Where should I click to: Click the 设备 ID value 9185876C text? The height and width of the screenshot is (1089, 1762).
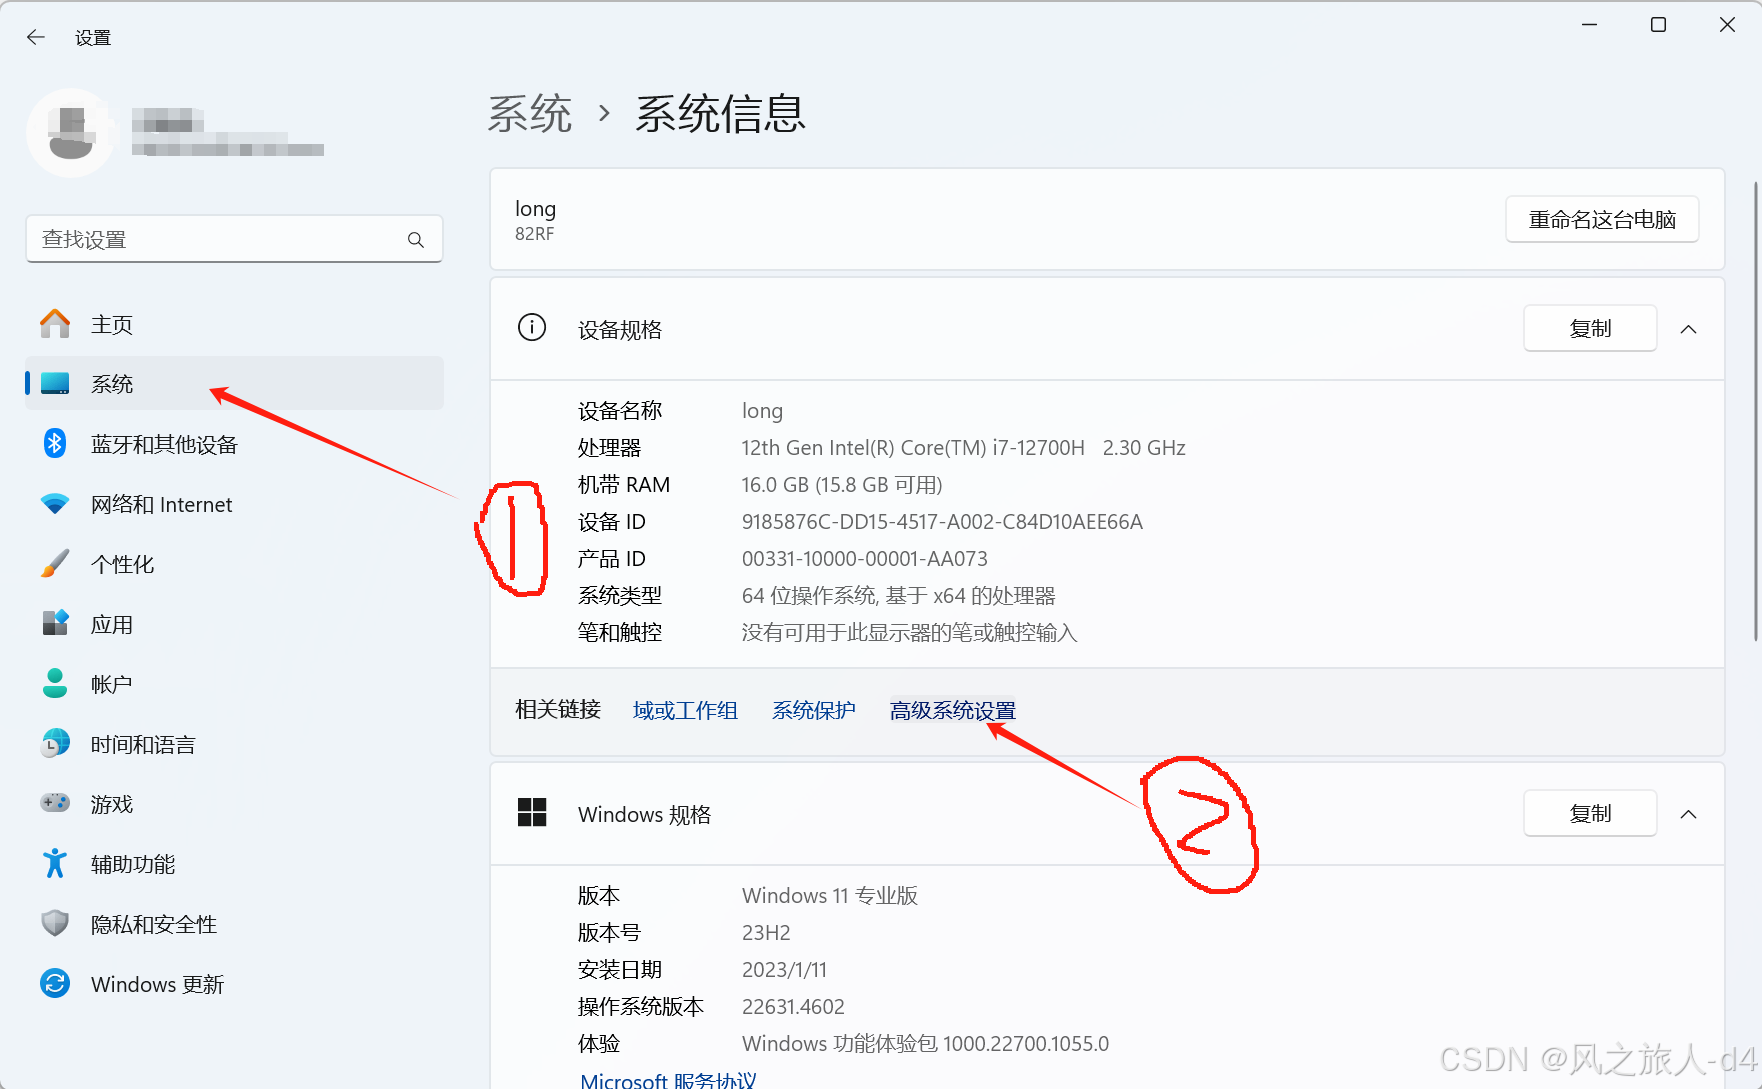click(x=942, y=521)
